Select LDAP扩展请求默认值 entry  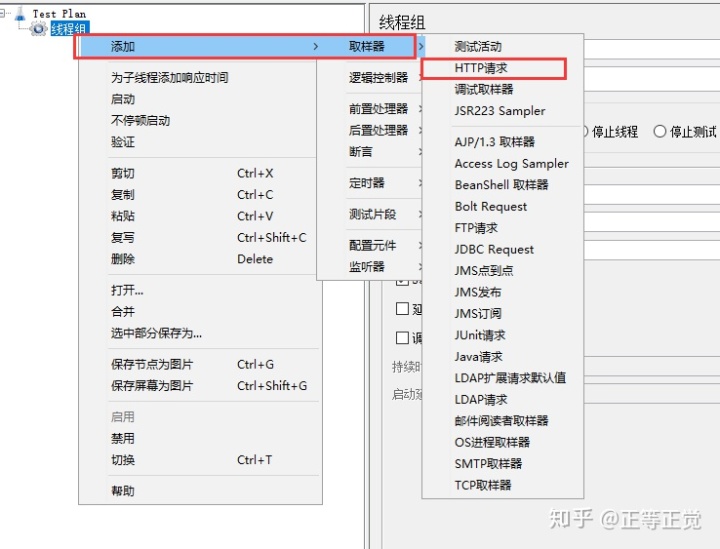502,378
